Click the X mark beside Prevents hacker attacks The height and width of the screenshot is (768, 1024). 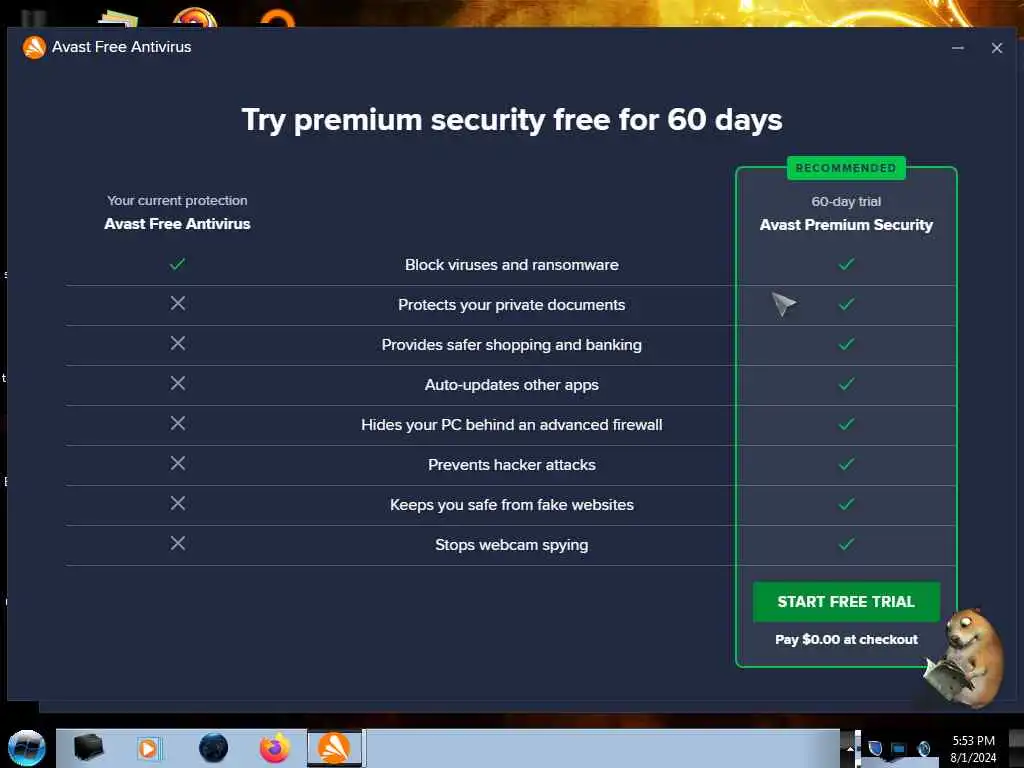[178, 464]
